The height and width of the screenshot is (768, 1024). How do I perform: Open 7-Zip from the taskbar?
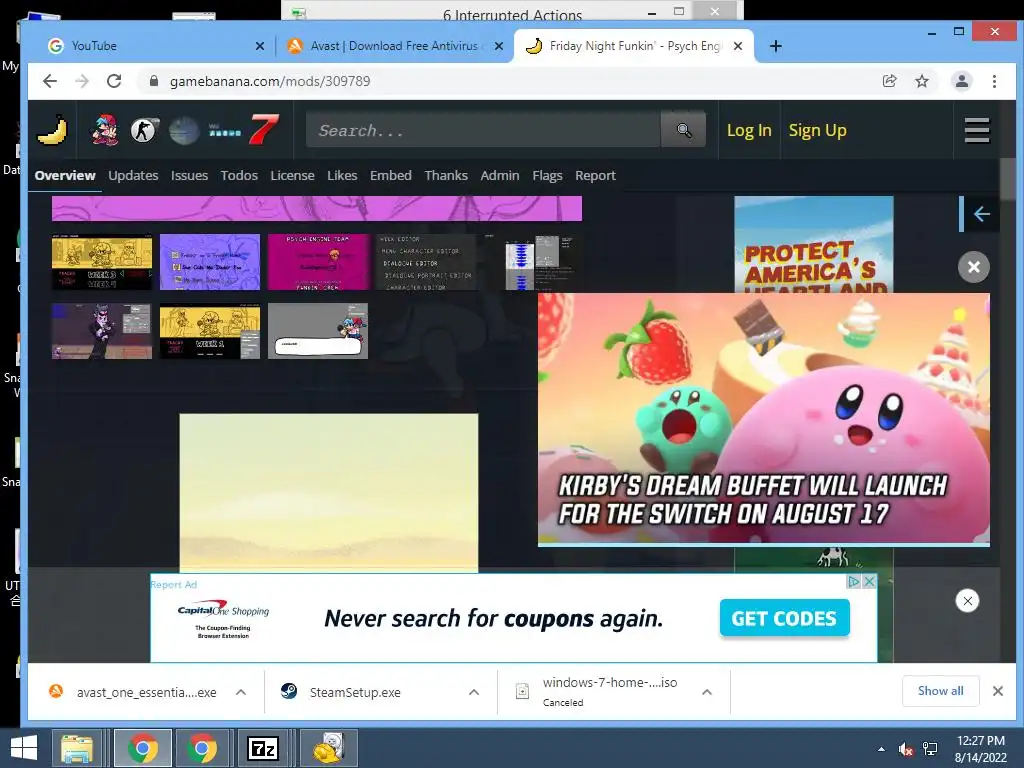tap(263, 748)
